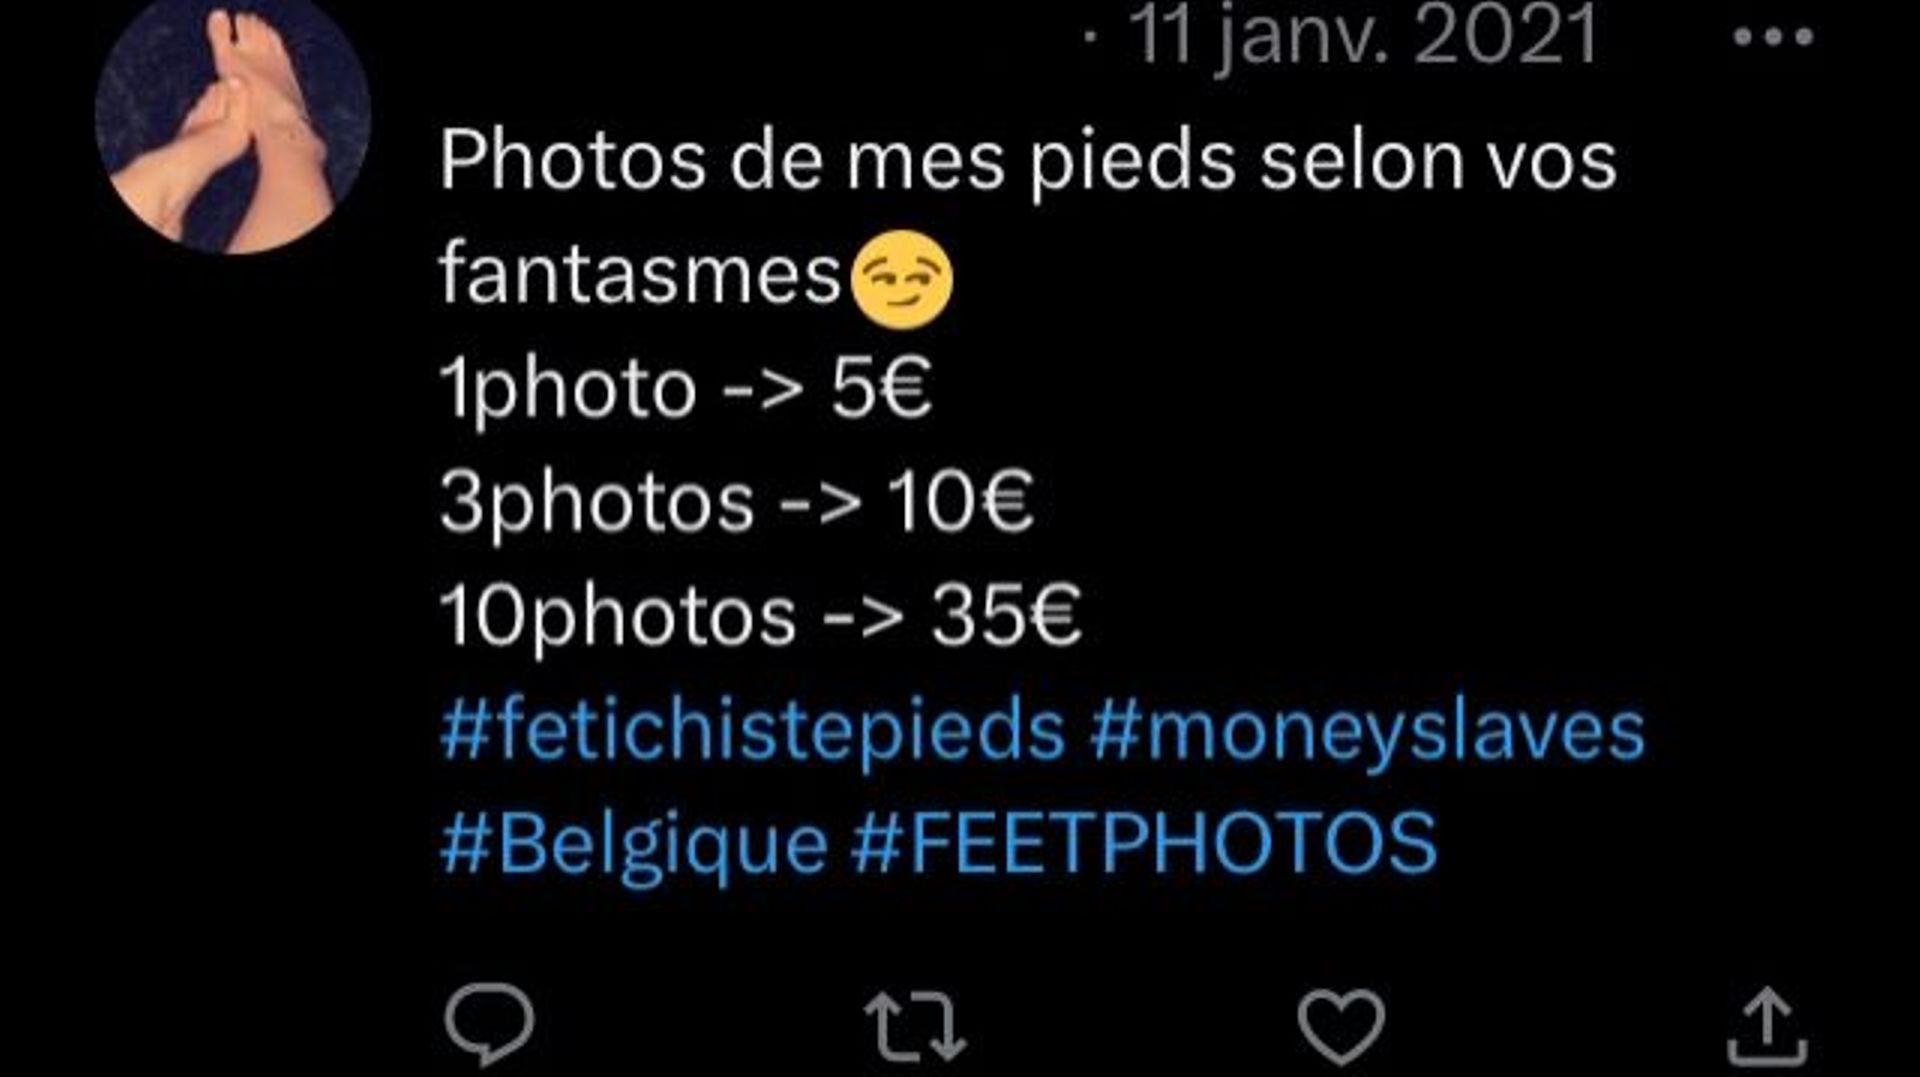Open the #Belgique hashtag
The width and height of the screenshot is (1920, 1077).
(x=634, y=844)
